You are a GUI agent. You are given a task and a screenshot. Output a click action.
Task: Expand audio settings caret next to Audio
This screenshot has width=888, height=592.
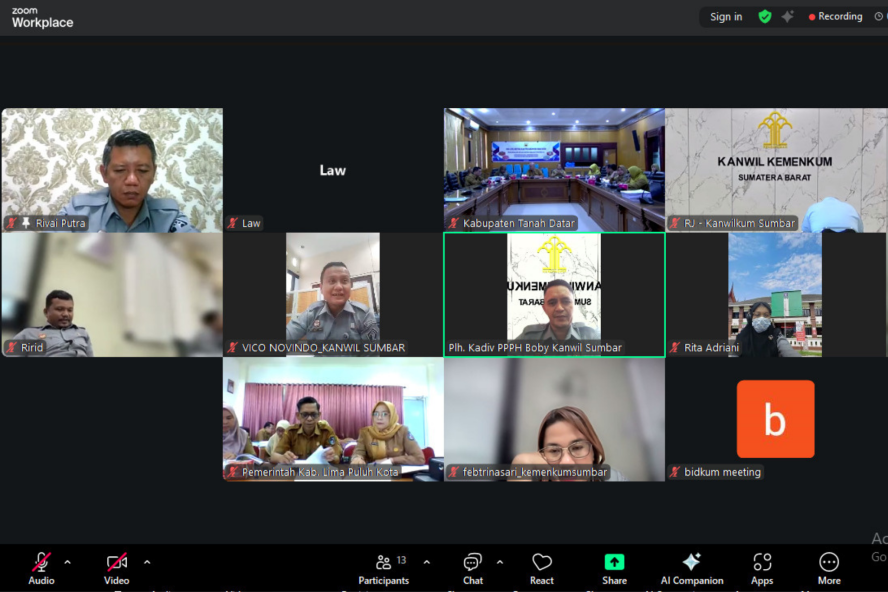click(x=68, y=562)
